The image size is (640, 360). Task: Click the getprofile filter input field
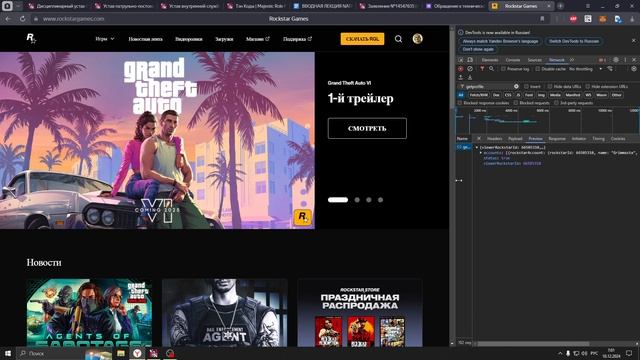pos(489,87)
